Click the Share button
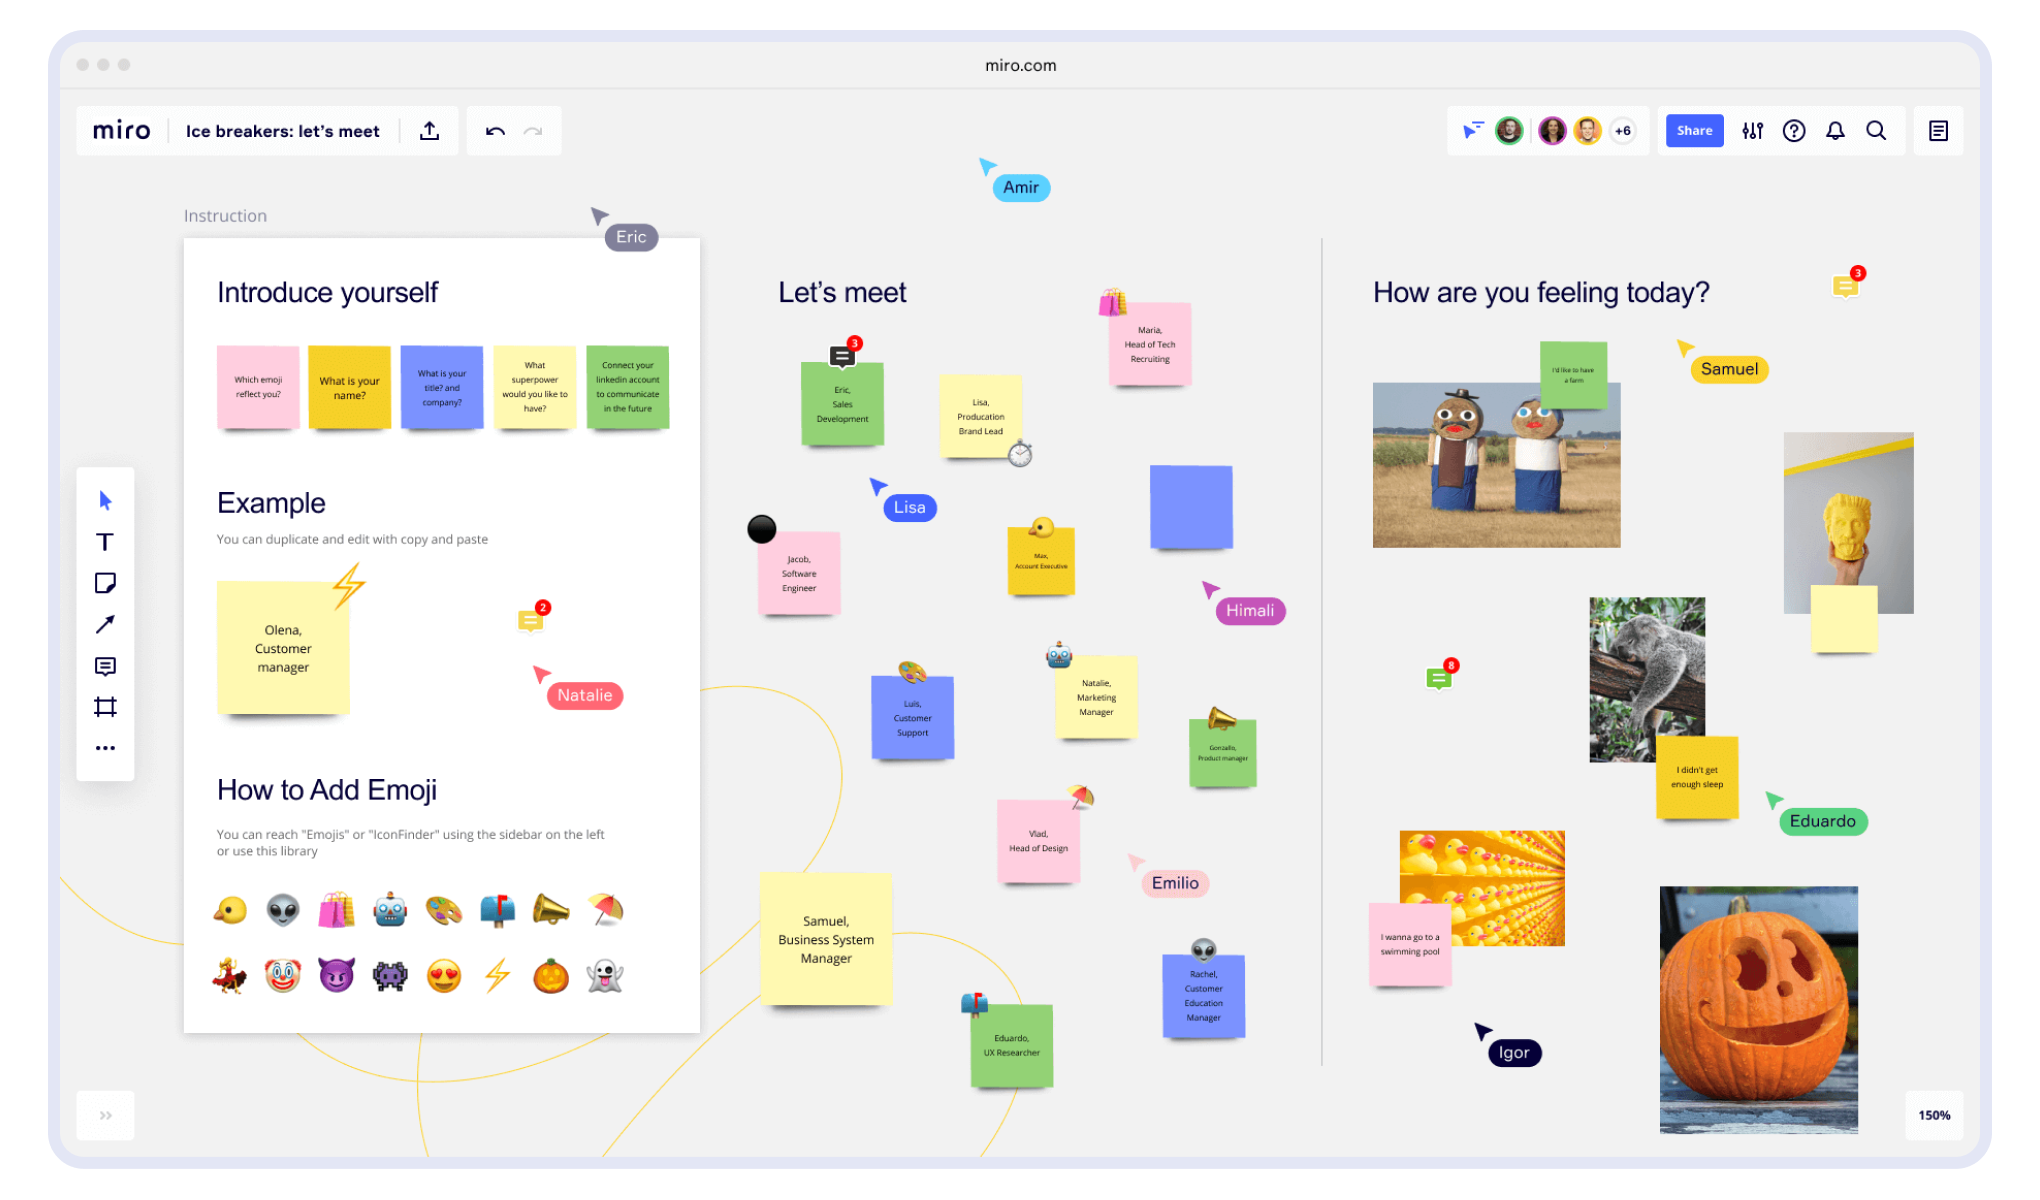 pyautogui.click(x=1694, y=131)
